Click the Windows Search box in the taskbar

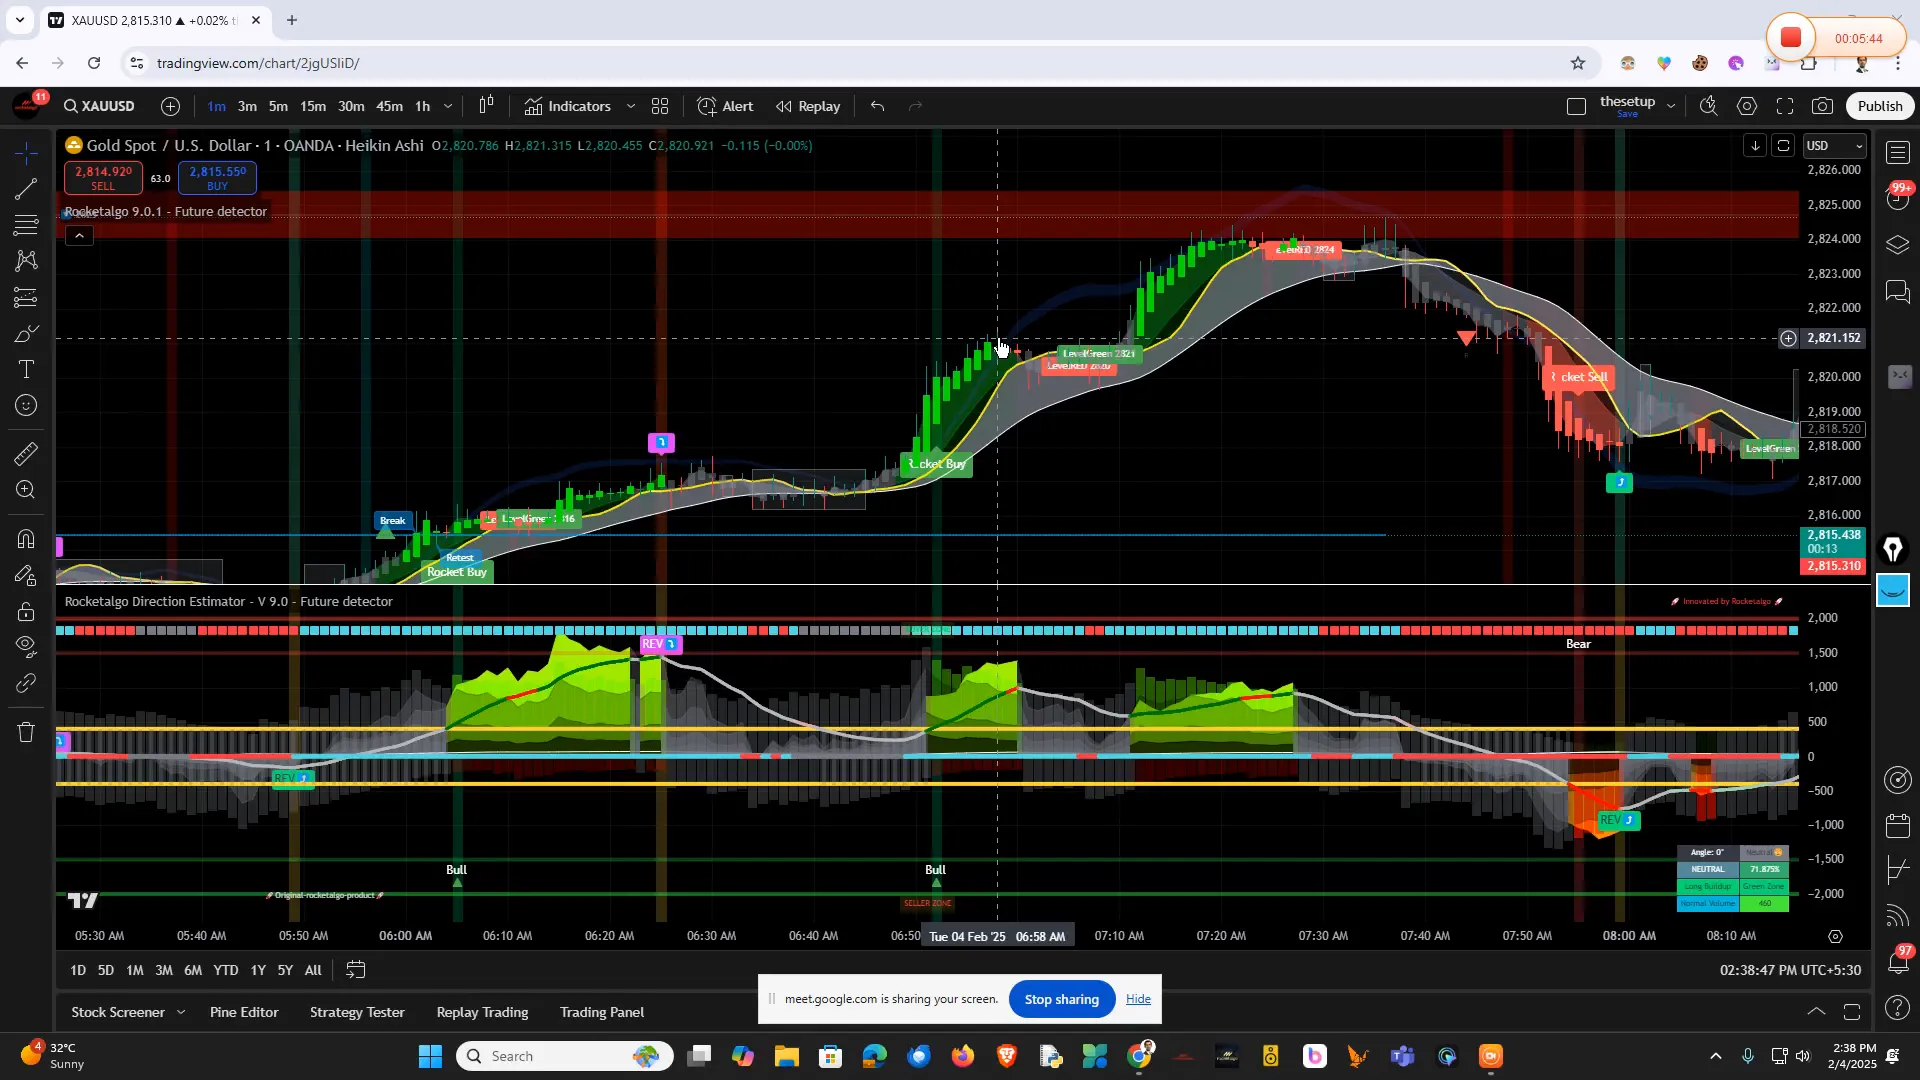pyautogui.click(x=560, y=1055)
